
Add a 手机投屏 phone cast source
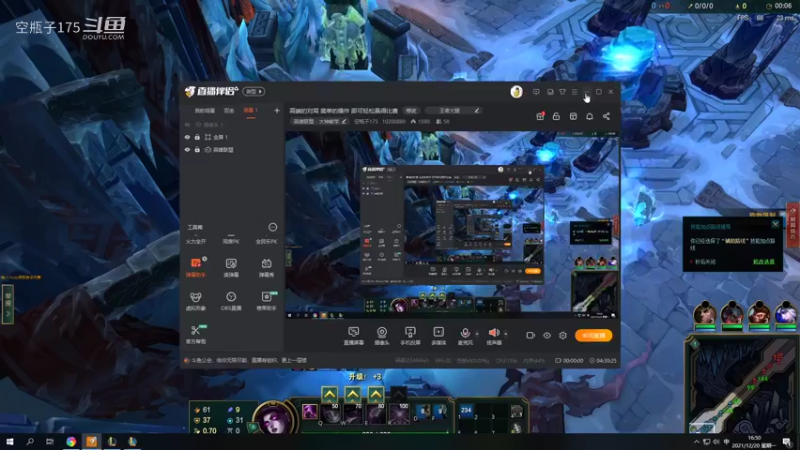coord(410,336)
